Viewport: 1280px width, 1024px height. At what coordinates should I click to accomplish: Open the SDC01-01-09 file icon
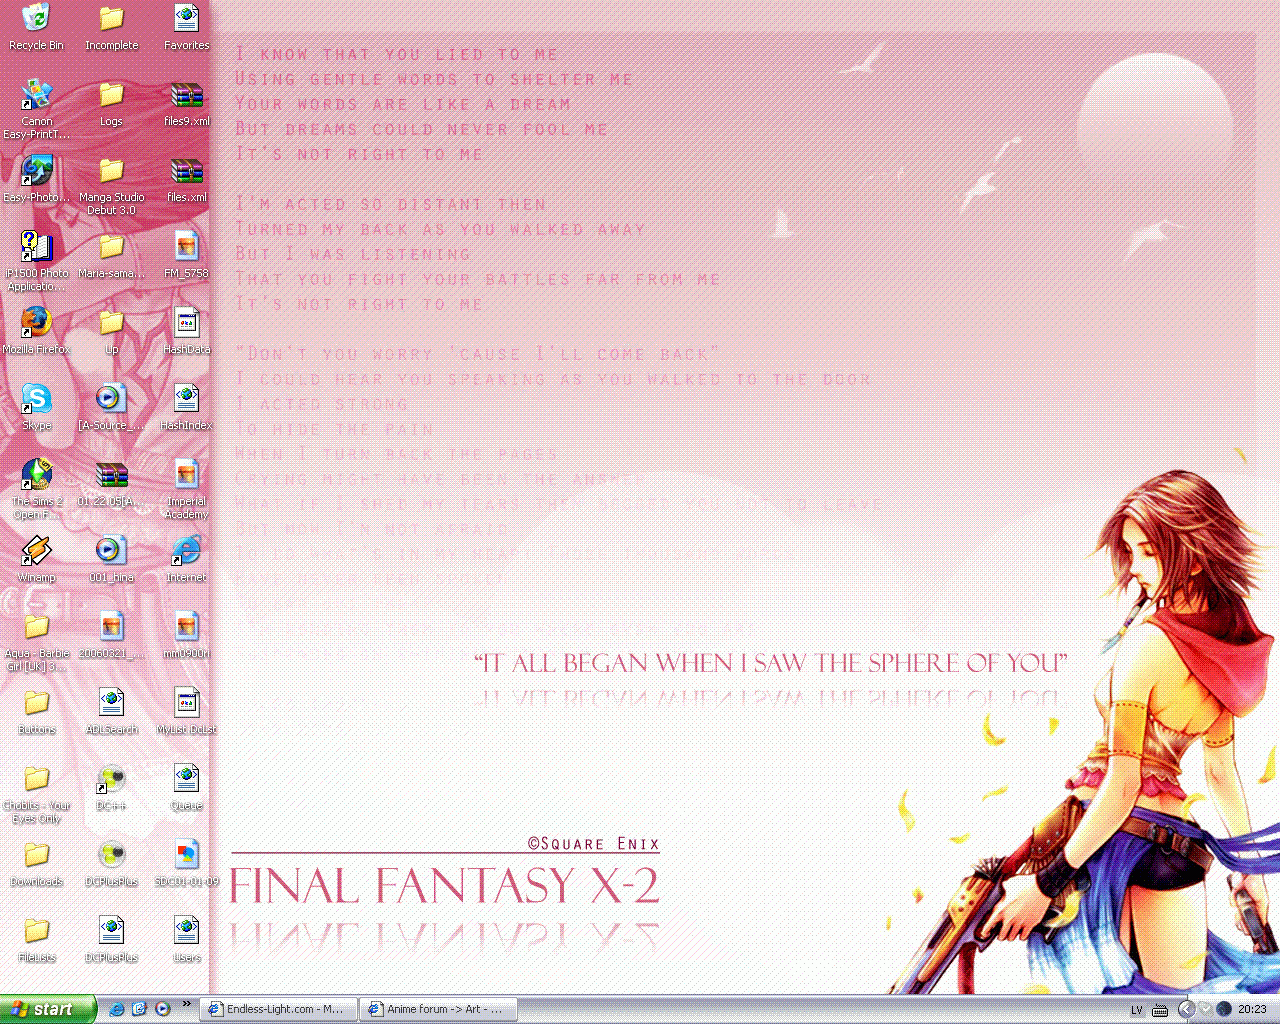186,863
